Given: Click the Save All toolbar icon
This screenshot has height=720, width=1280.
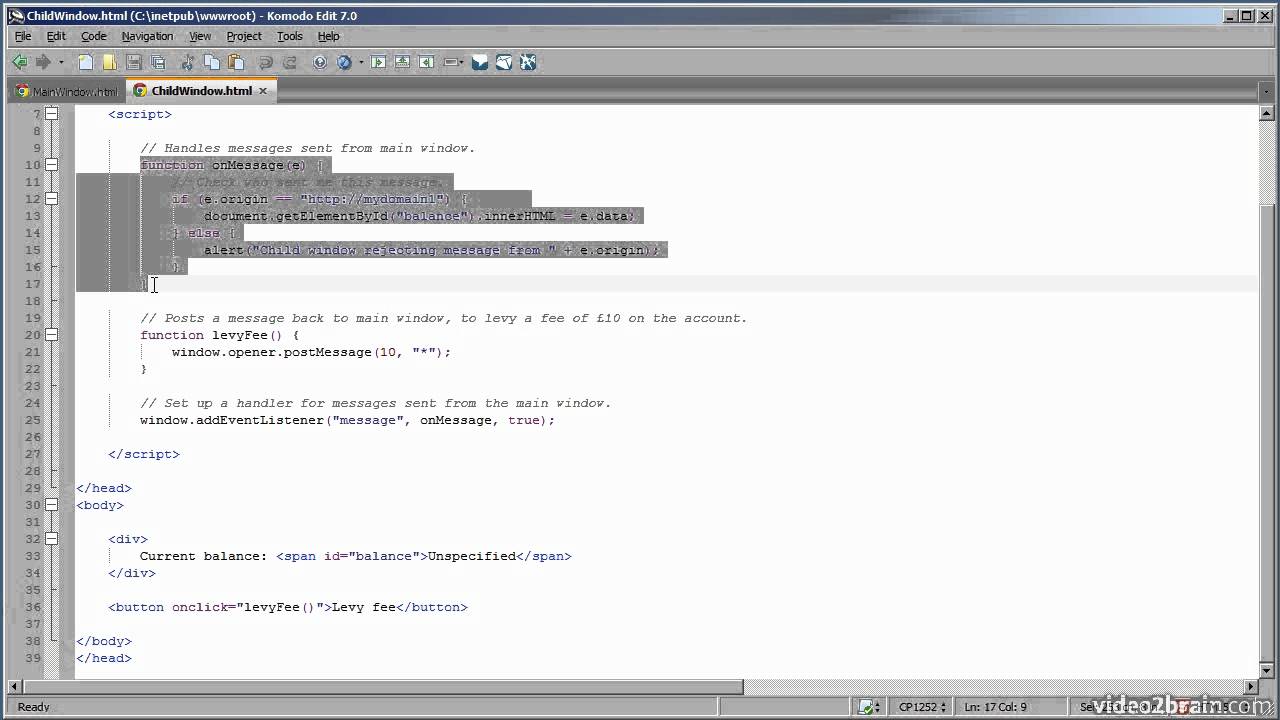Looking at the screenshot, I should coord(158,62).
